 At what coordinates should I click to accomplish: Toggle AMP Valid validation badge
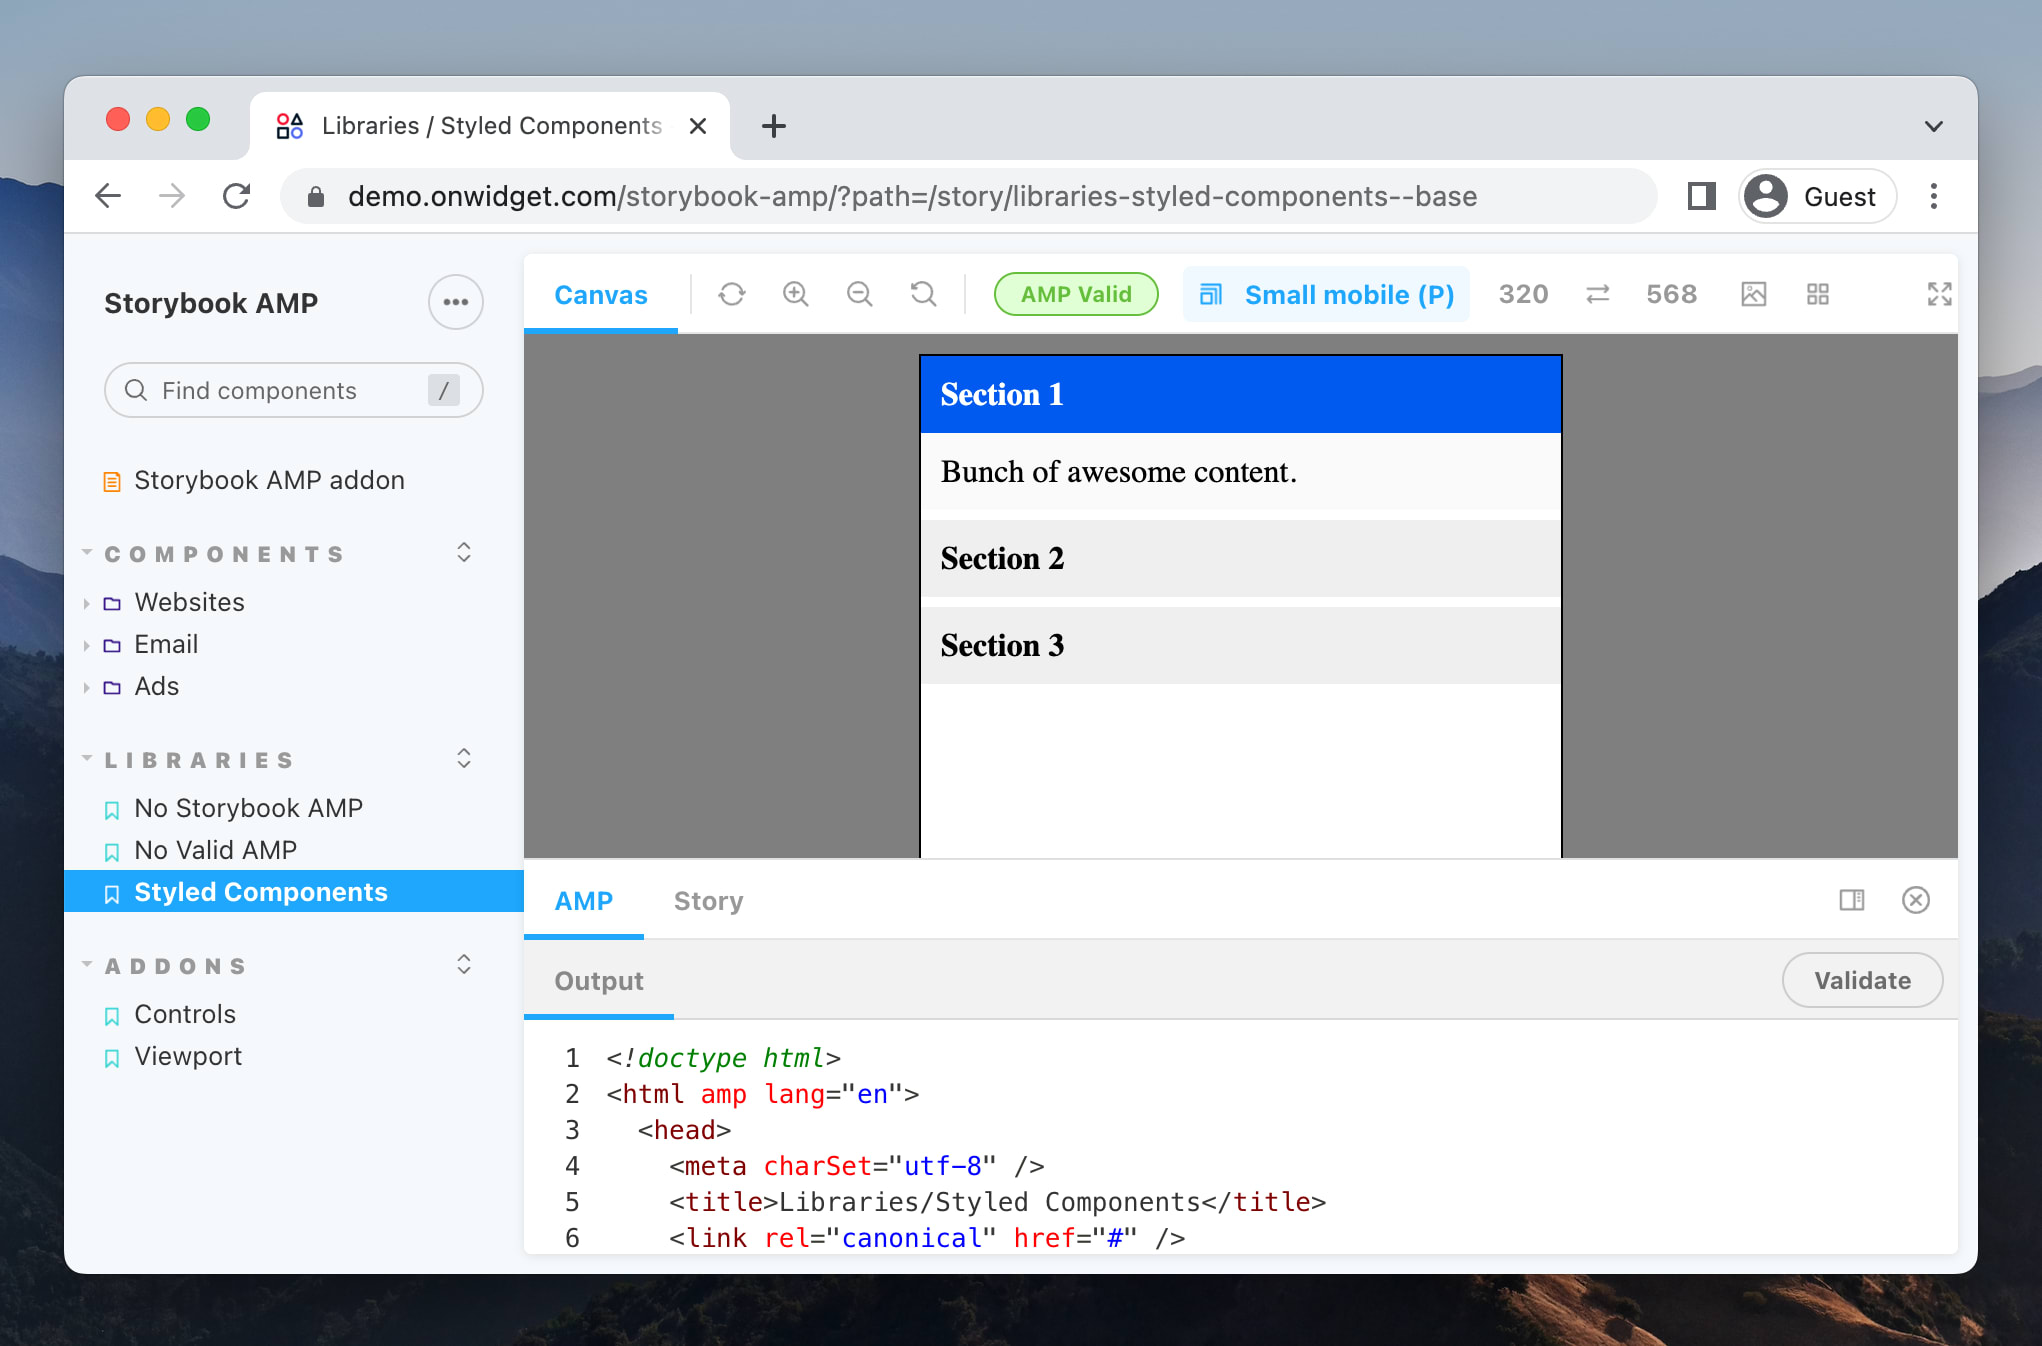(x=1075, y=294)
